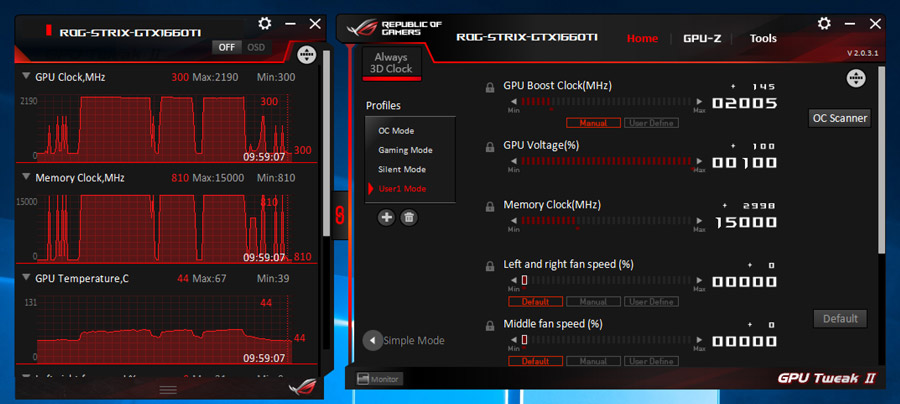Switch monitoring toggle to OFF
The image size is (900, 404).
(x=227, y=47)
